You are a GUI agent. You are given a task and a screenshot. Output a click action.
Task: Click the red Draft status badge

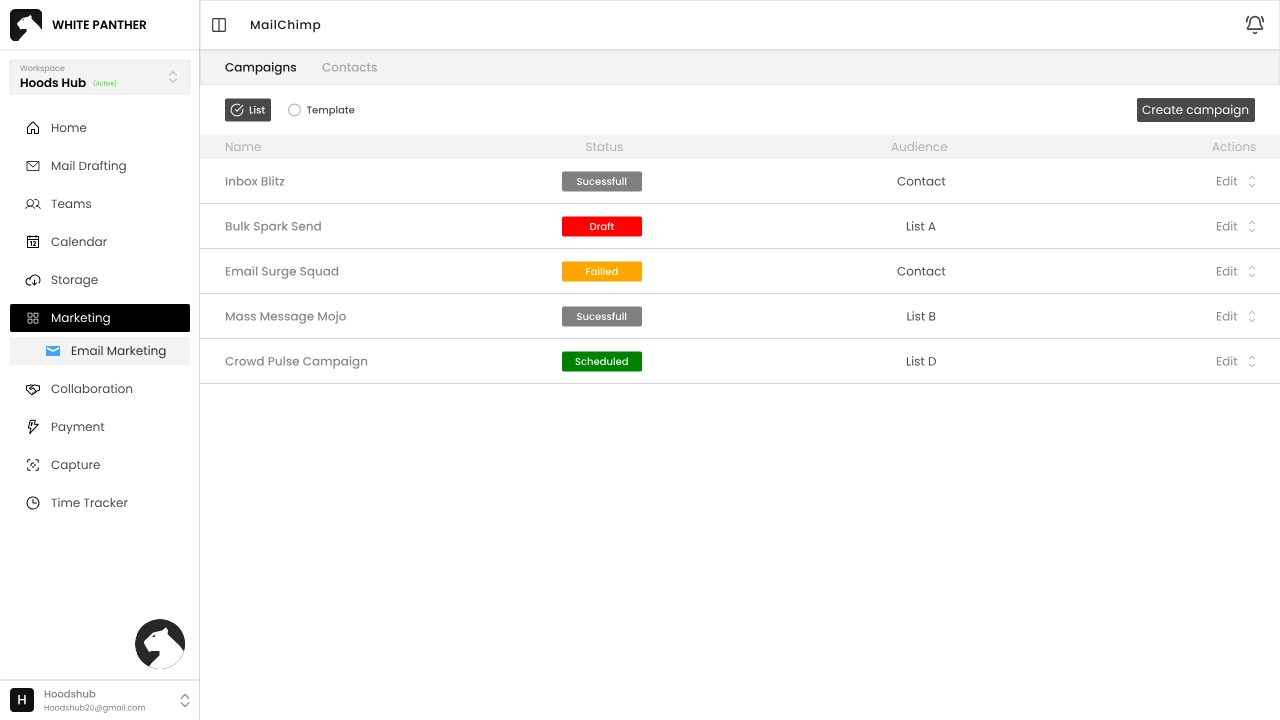tap(601, 227)
